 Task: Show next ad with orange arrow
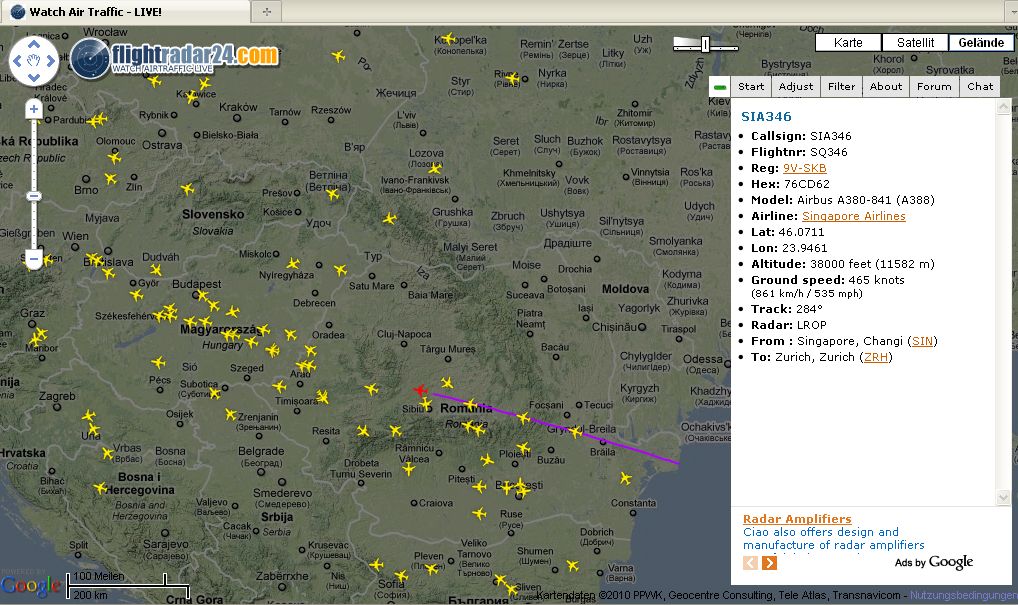click(x=769, y=563)
